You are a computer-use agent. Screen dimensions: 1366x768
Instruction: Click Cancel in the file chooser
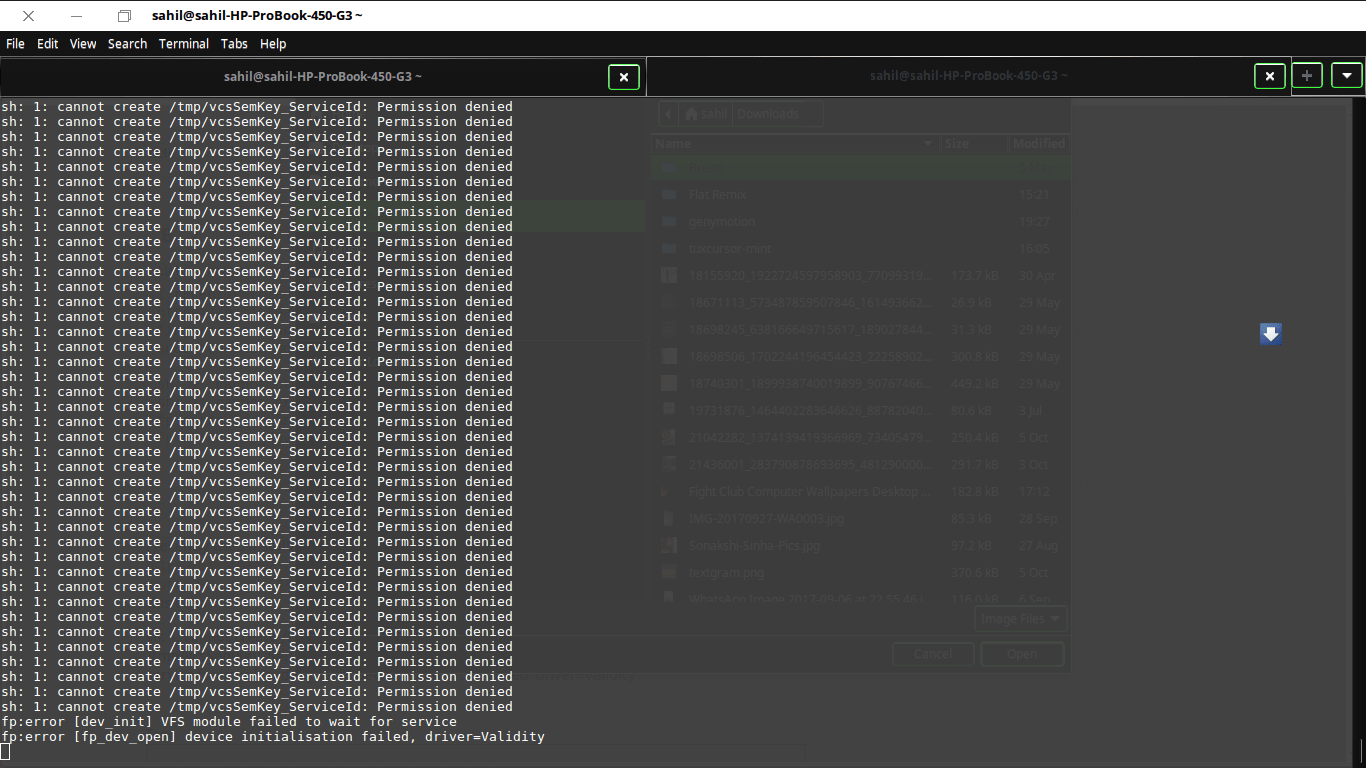[932, 653]
